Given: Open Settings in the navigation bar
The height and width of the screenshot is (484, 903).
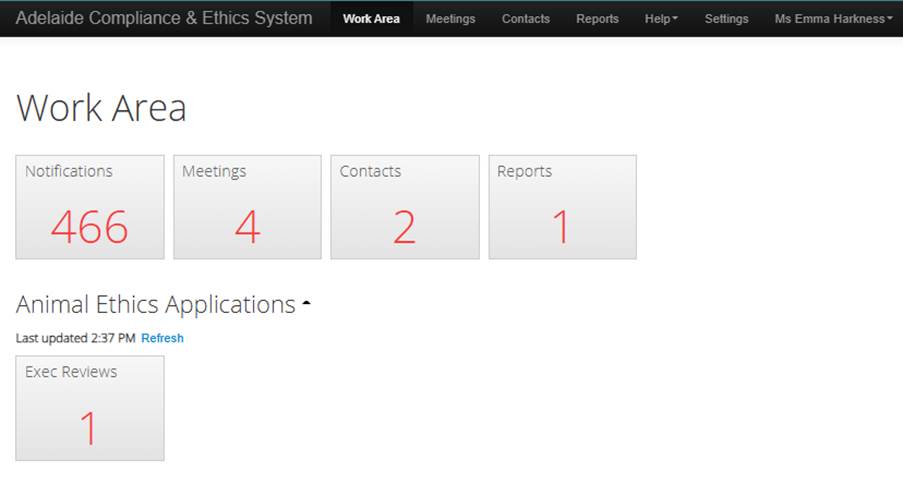Looking at the screenshot, I should [726, 19].
